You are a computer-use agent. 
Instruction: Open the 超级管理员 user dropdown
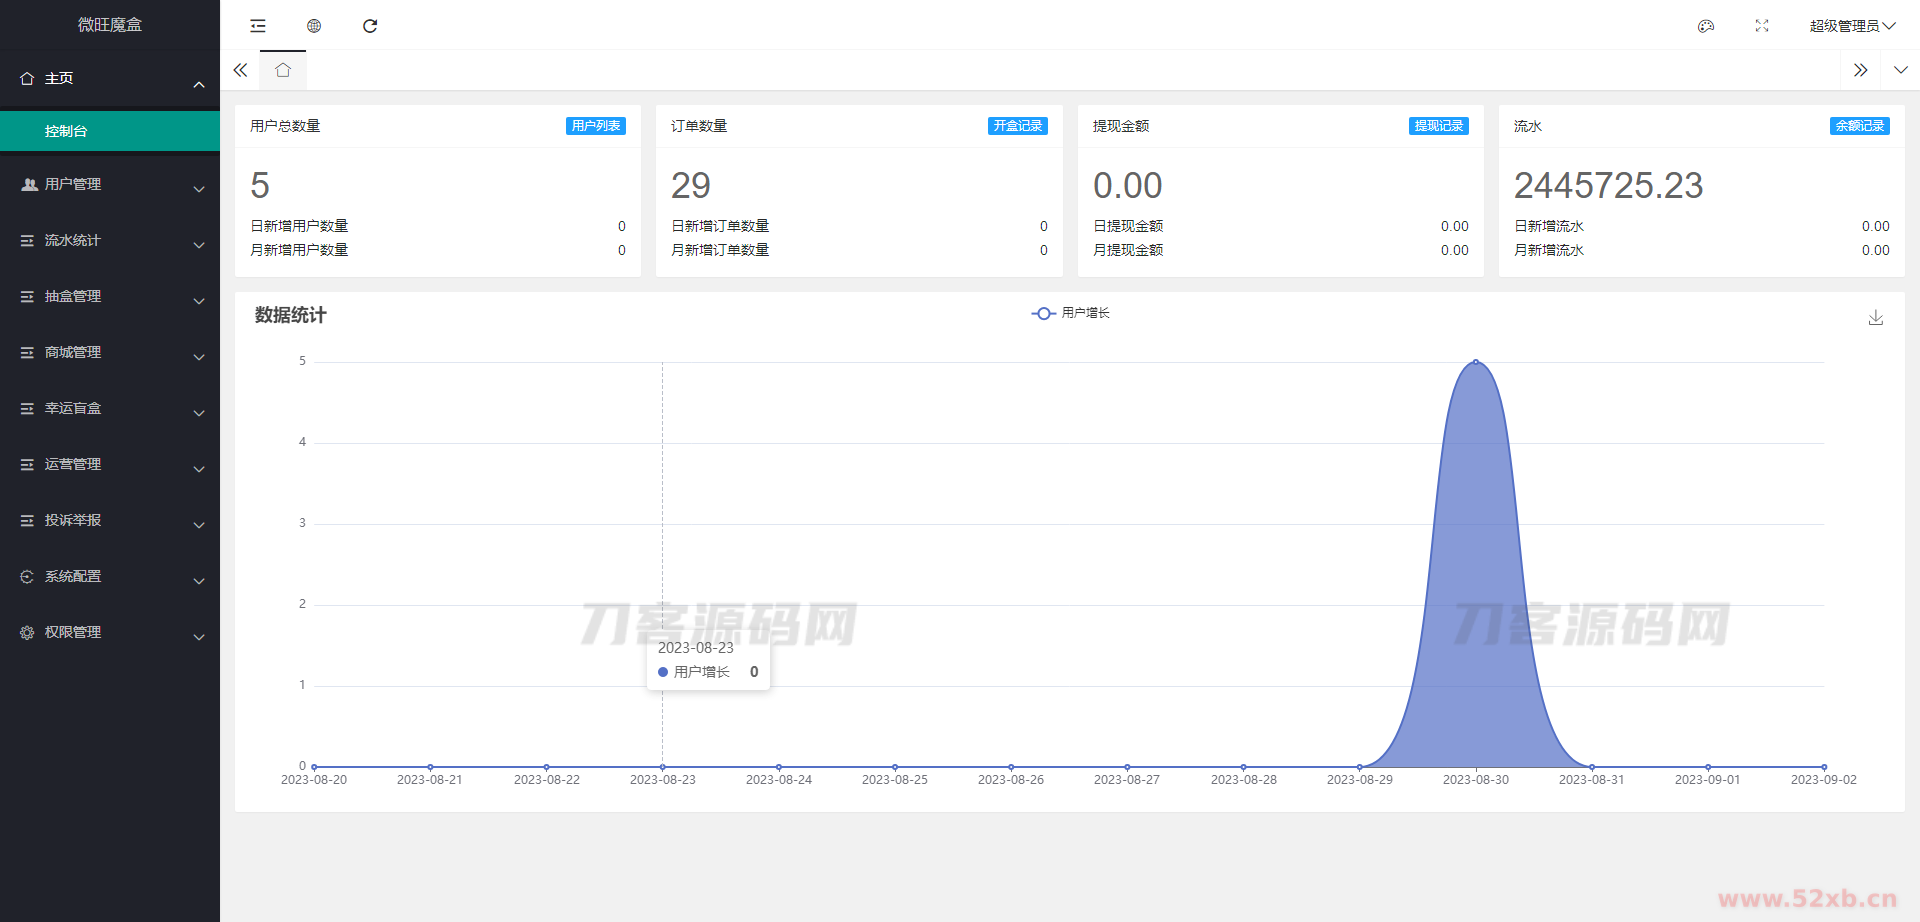1851,26
